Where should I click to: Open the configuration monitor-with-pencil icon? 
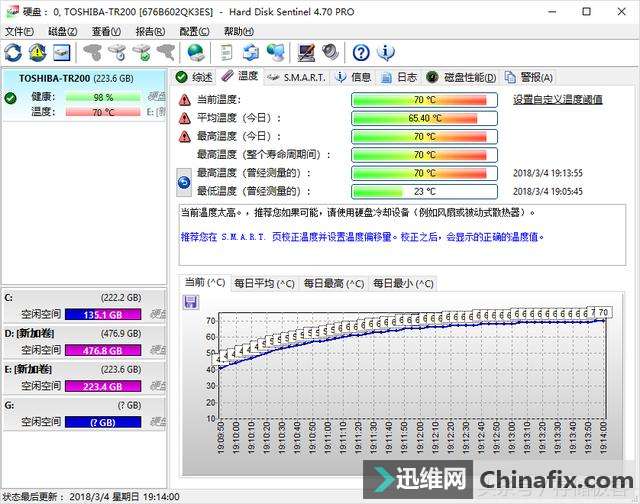306,53
